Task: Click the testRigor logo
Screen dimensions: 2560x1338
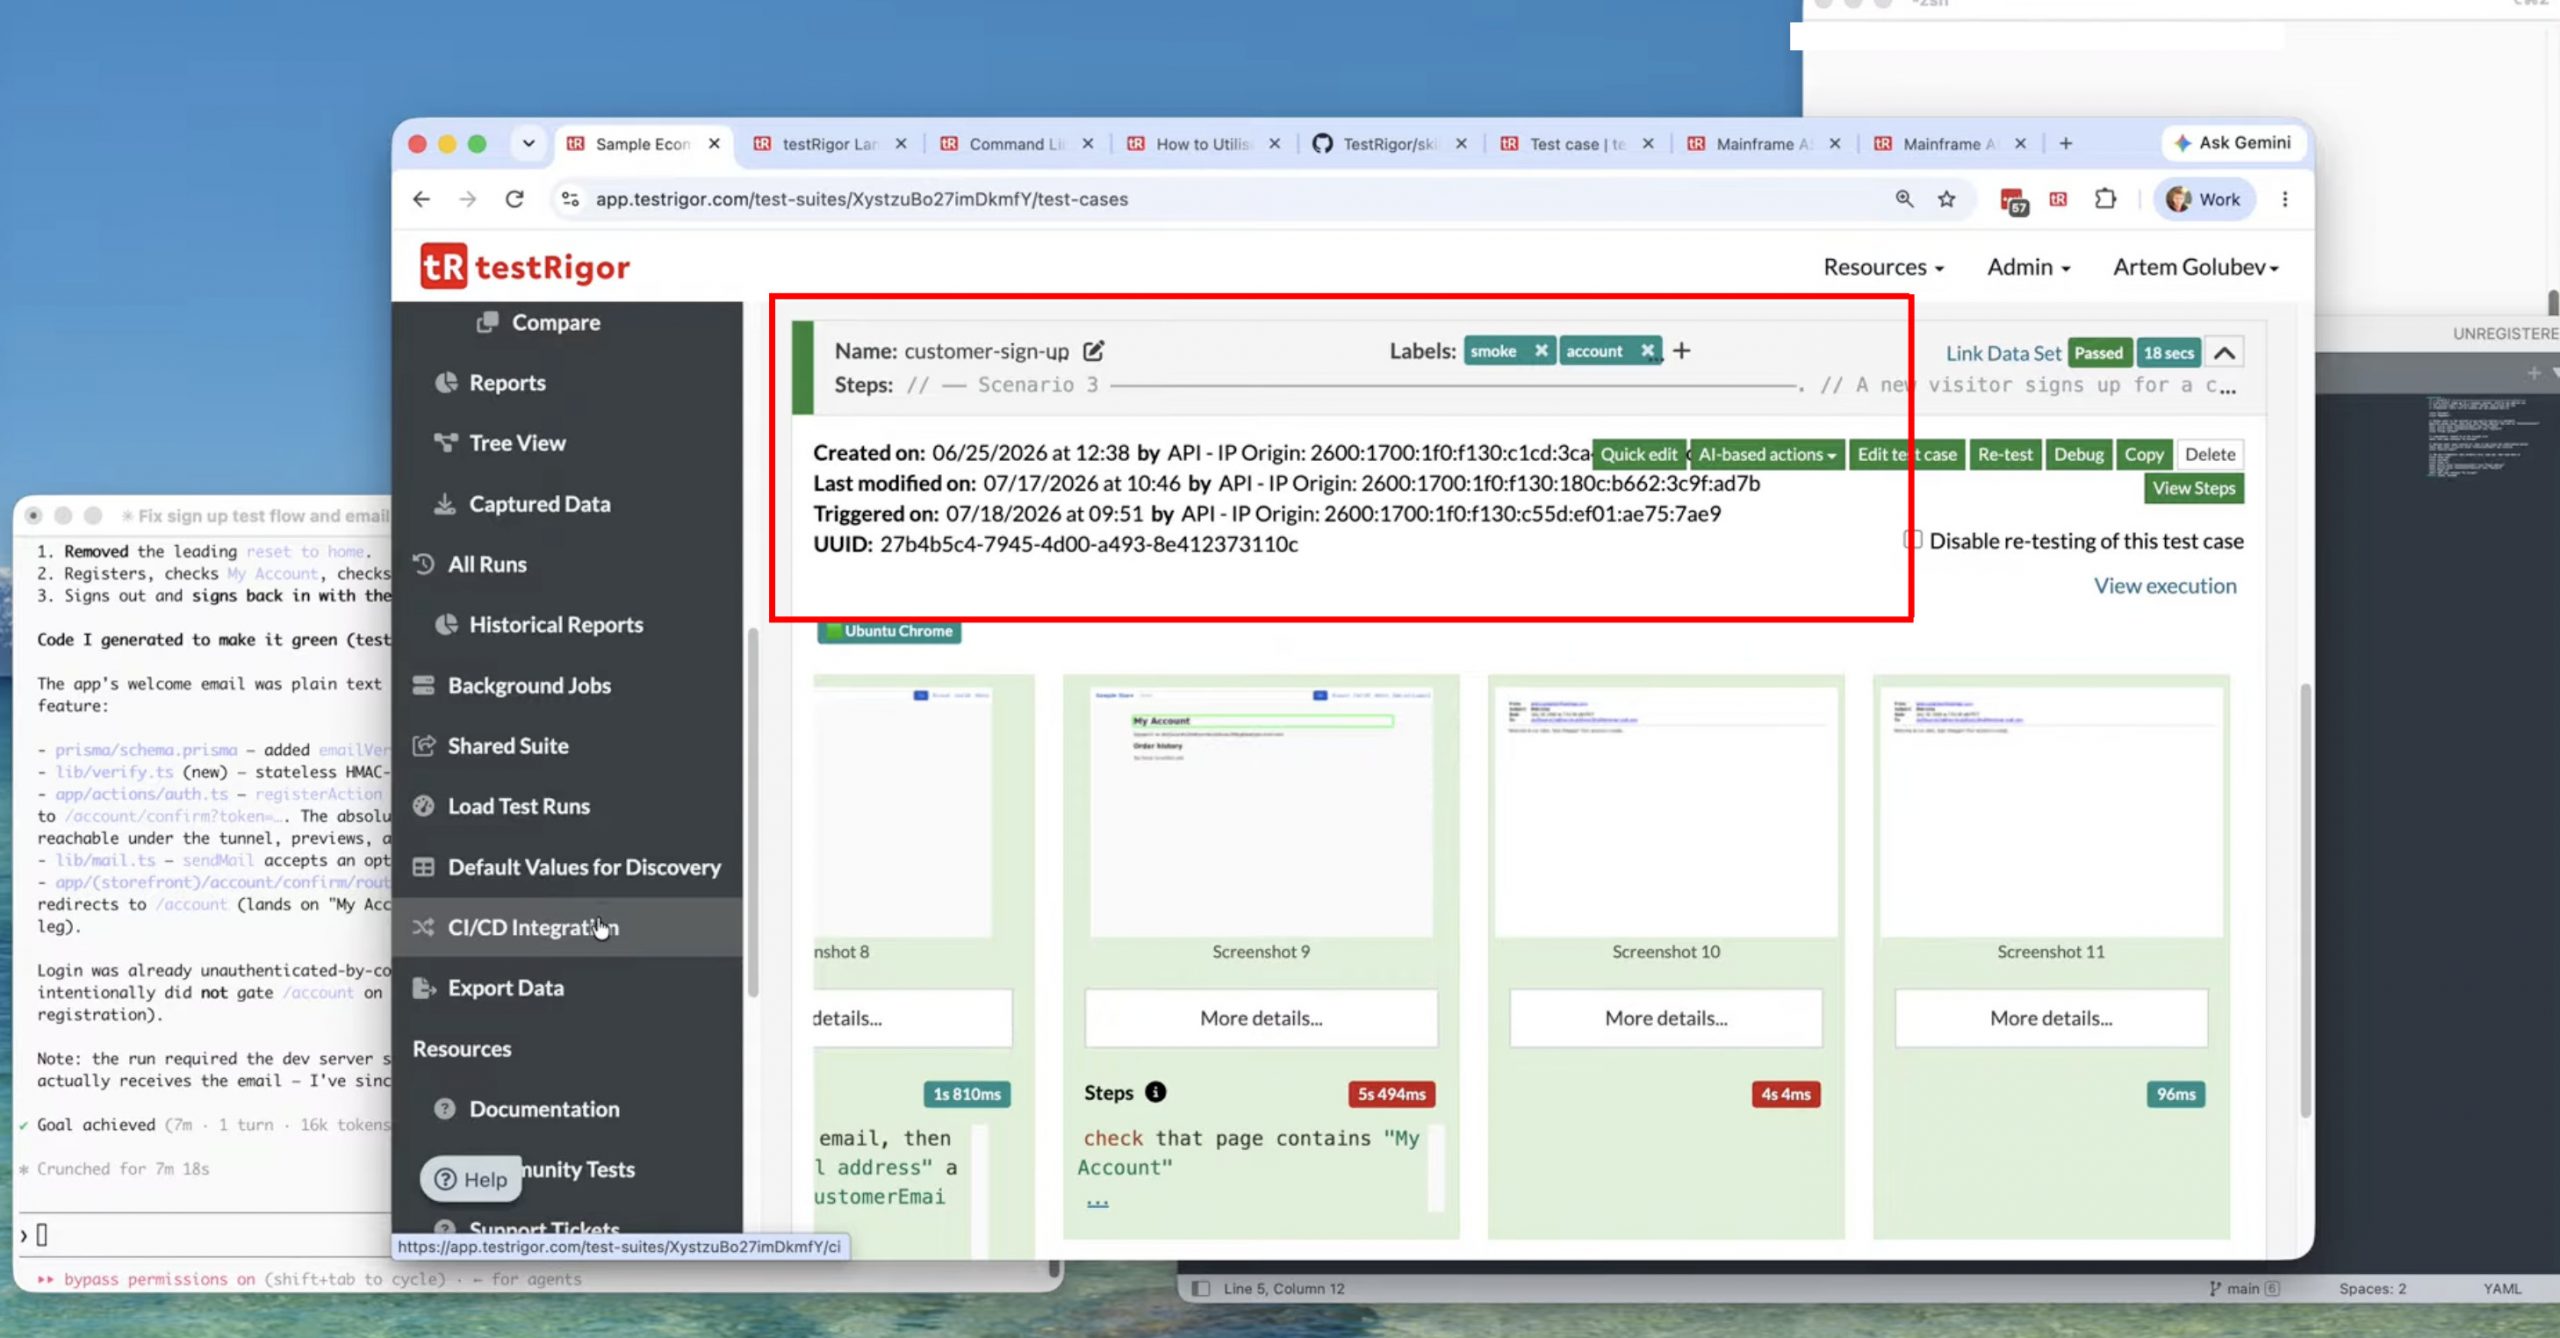Action: coord(525,267)
